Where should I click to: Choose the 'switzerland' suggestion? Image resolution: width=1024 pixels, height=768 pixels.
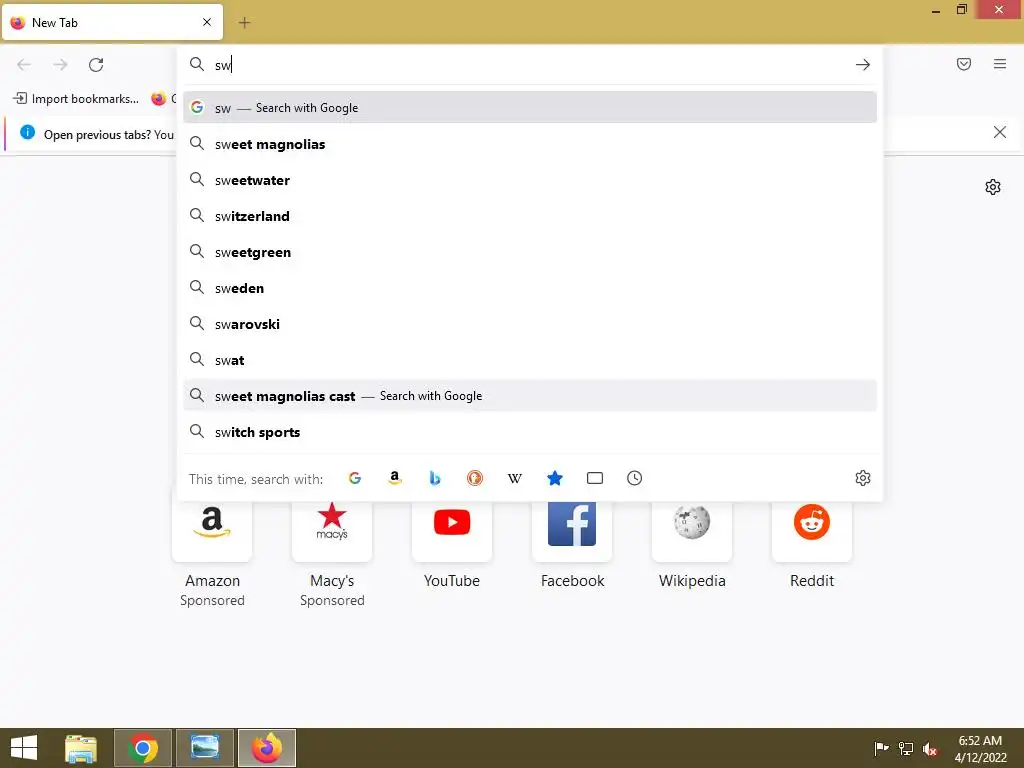pos(530,216)
